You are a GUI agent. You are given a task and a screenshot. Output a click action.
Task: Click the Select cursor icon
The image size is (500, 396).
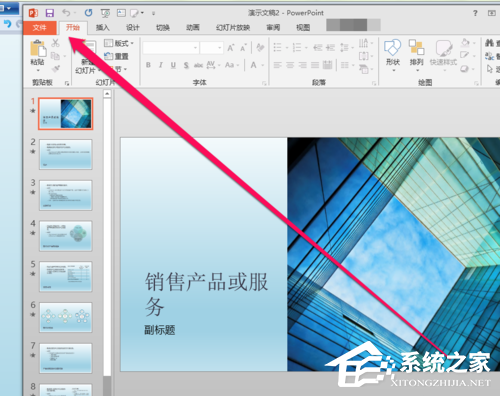(489, 69)
